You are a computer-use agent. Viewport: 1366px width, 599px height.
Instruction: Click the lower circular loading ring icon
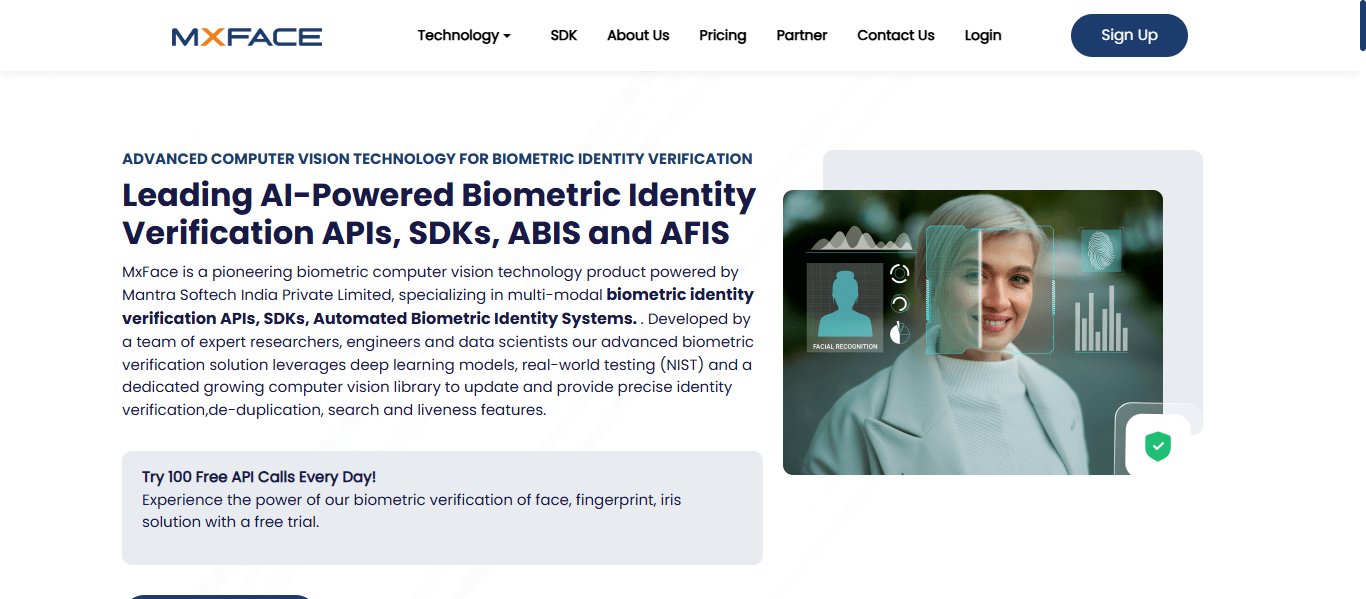[900, 302]
